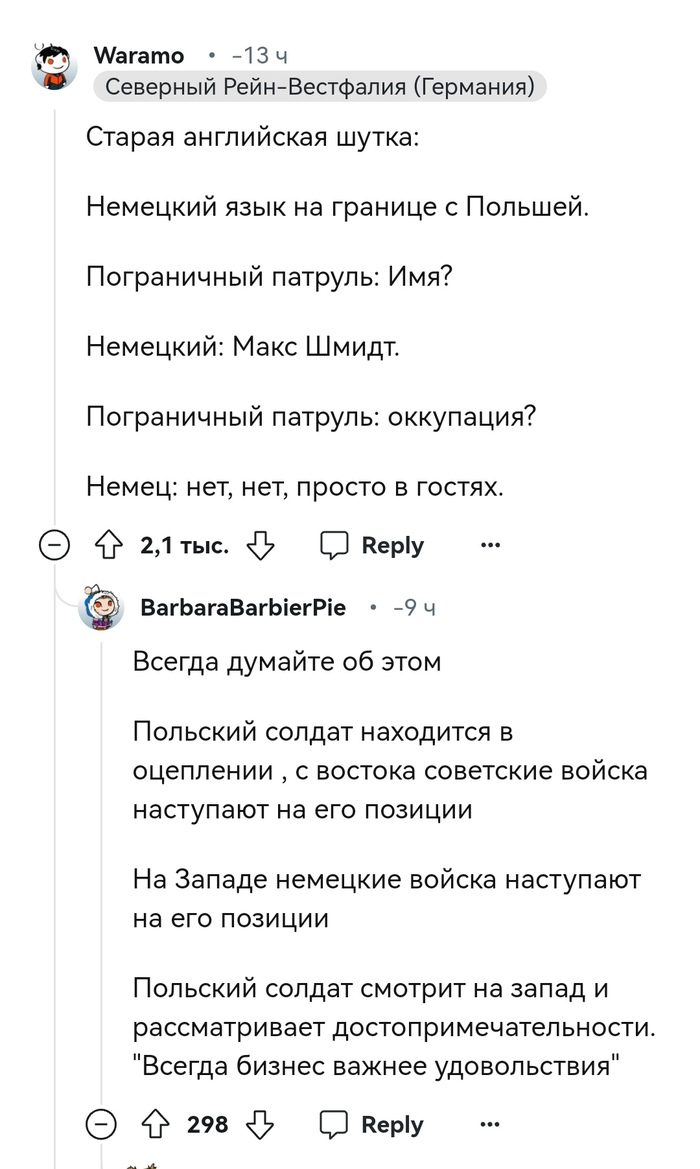Collapse Waramo's comment thread
The image size is (700, 1169).
click(54, 546)
